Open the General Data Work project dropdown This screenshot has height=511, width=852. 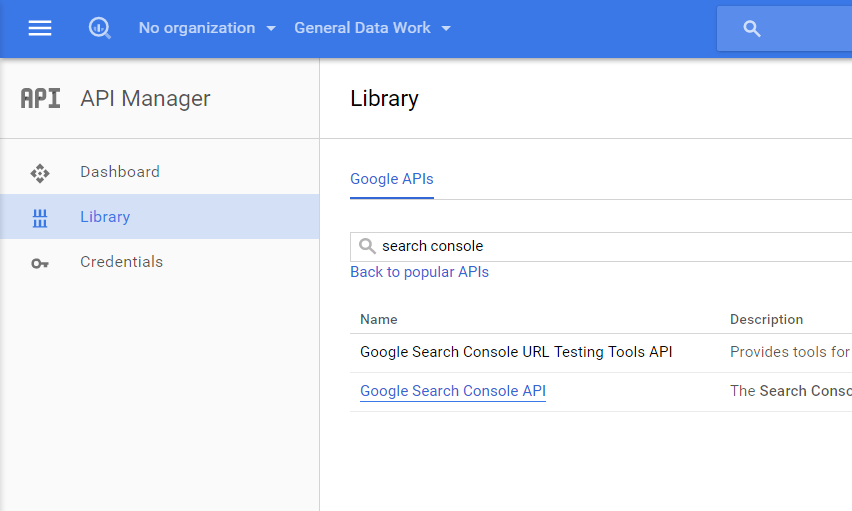372,28
